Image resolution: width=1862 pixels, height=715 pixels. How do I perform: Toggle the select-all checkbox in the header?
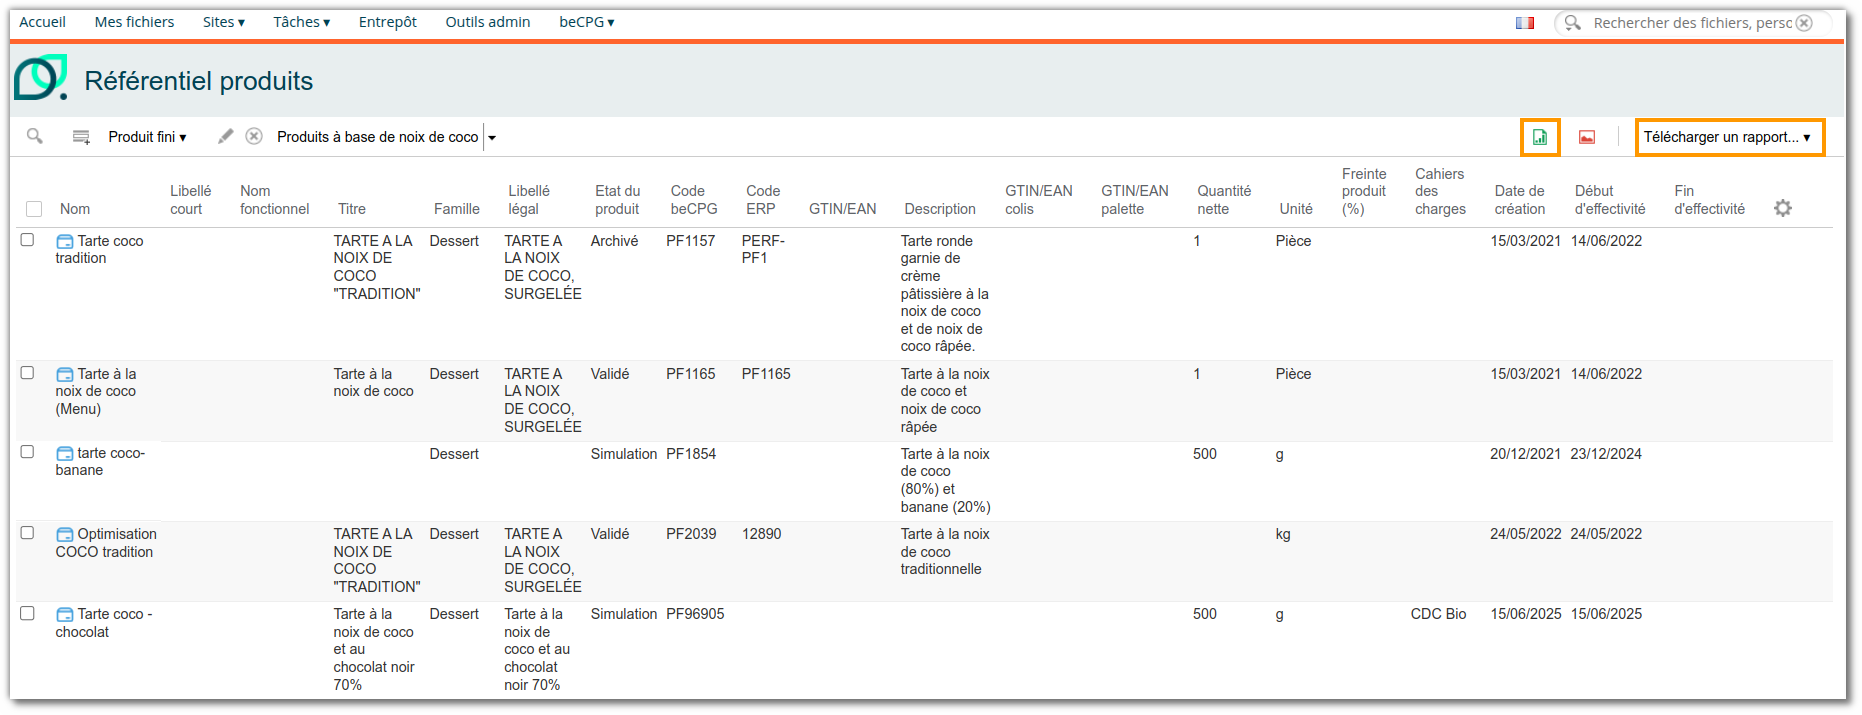click(34, 209)
